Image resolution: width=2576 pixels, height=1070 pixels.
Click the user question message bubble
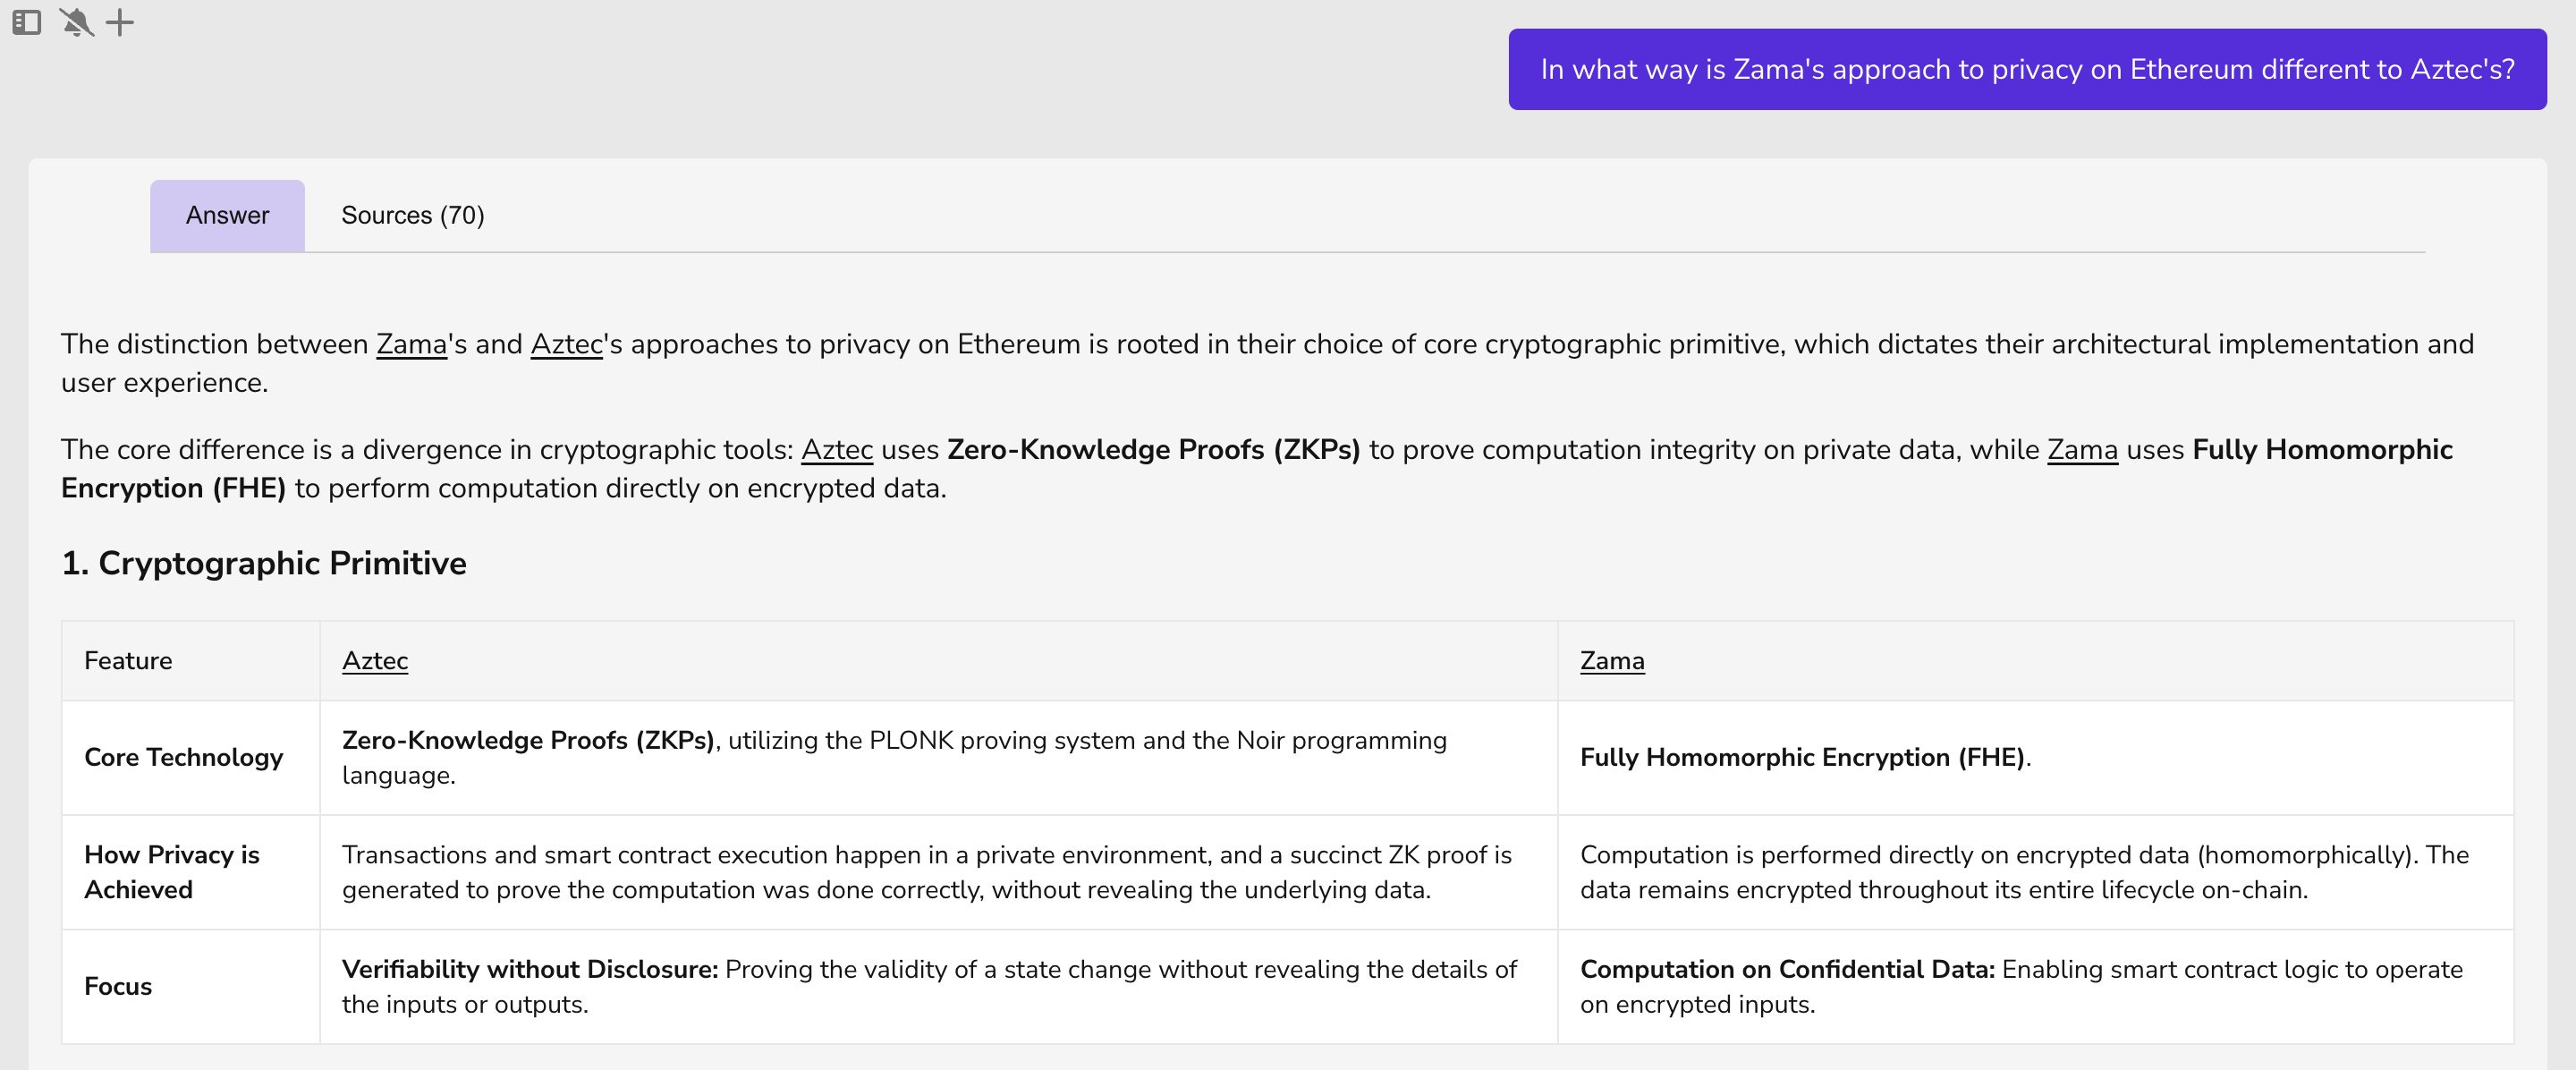click(2027, 69)
